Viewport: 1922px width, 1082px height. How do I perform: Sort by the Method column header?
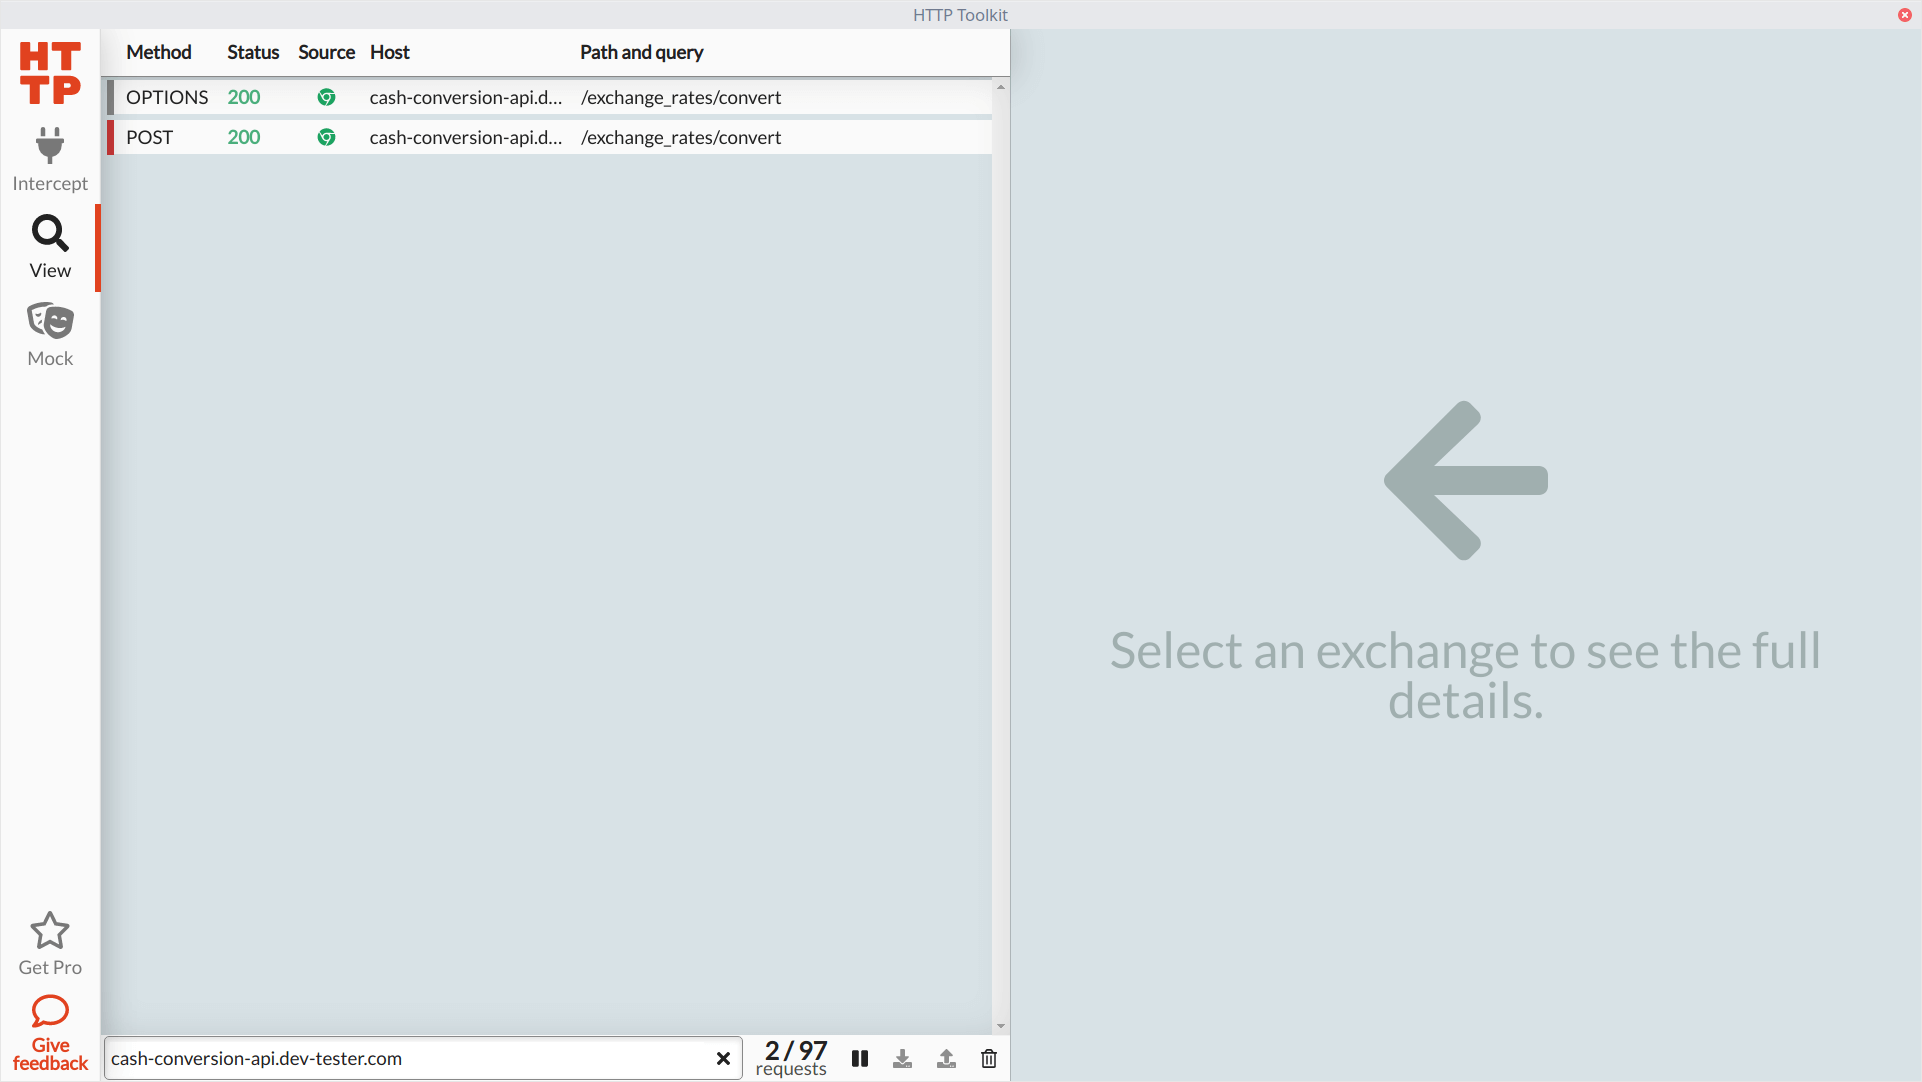(158, 52)
